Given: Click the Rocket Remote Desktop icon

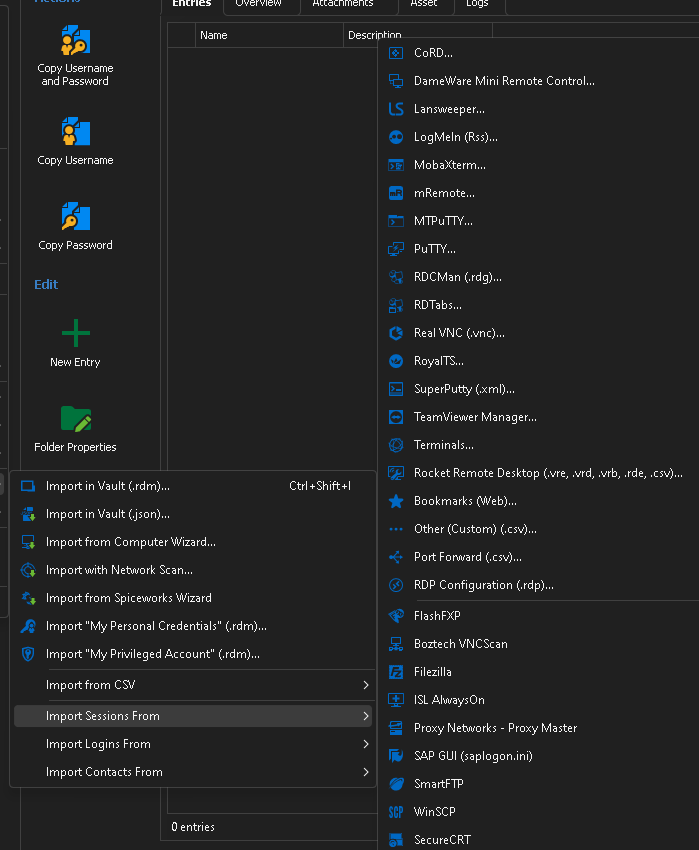Looking at the screenshot, I should pos(396,473).
